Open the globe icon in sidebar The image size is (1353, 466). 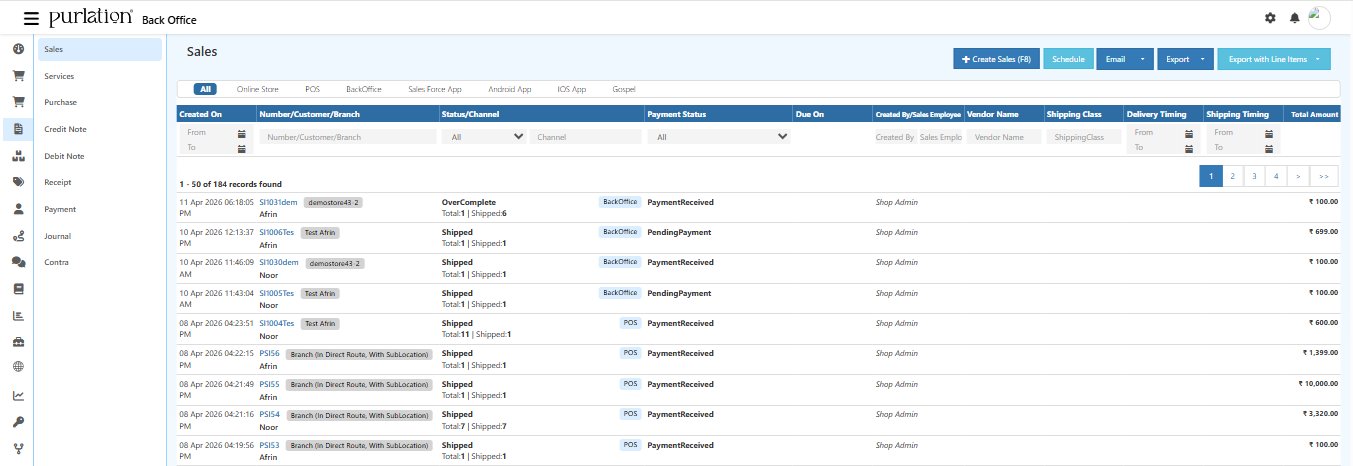18,366
